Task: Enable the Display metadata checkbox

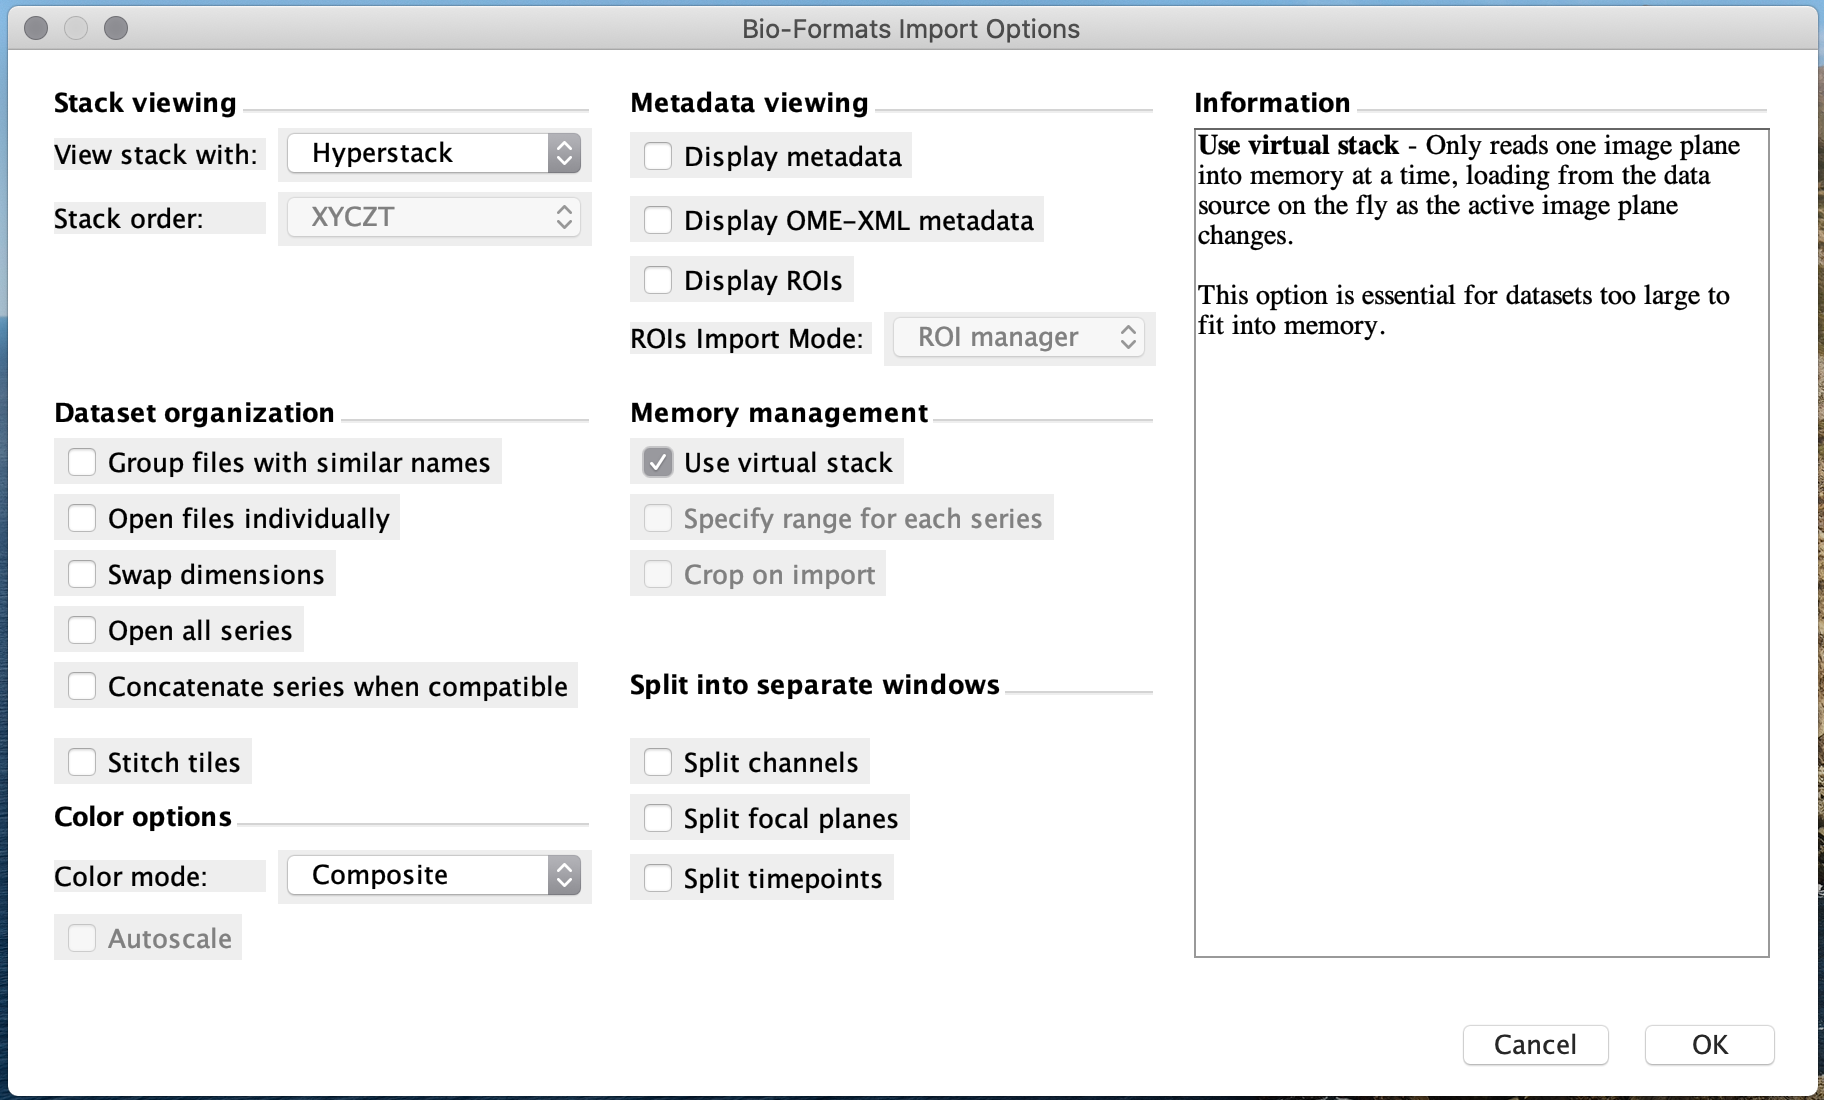Action: [658, 156]
